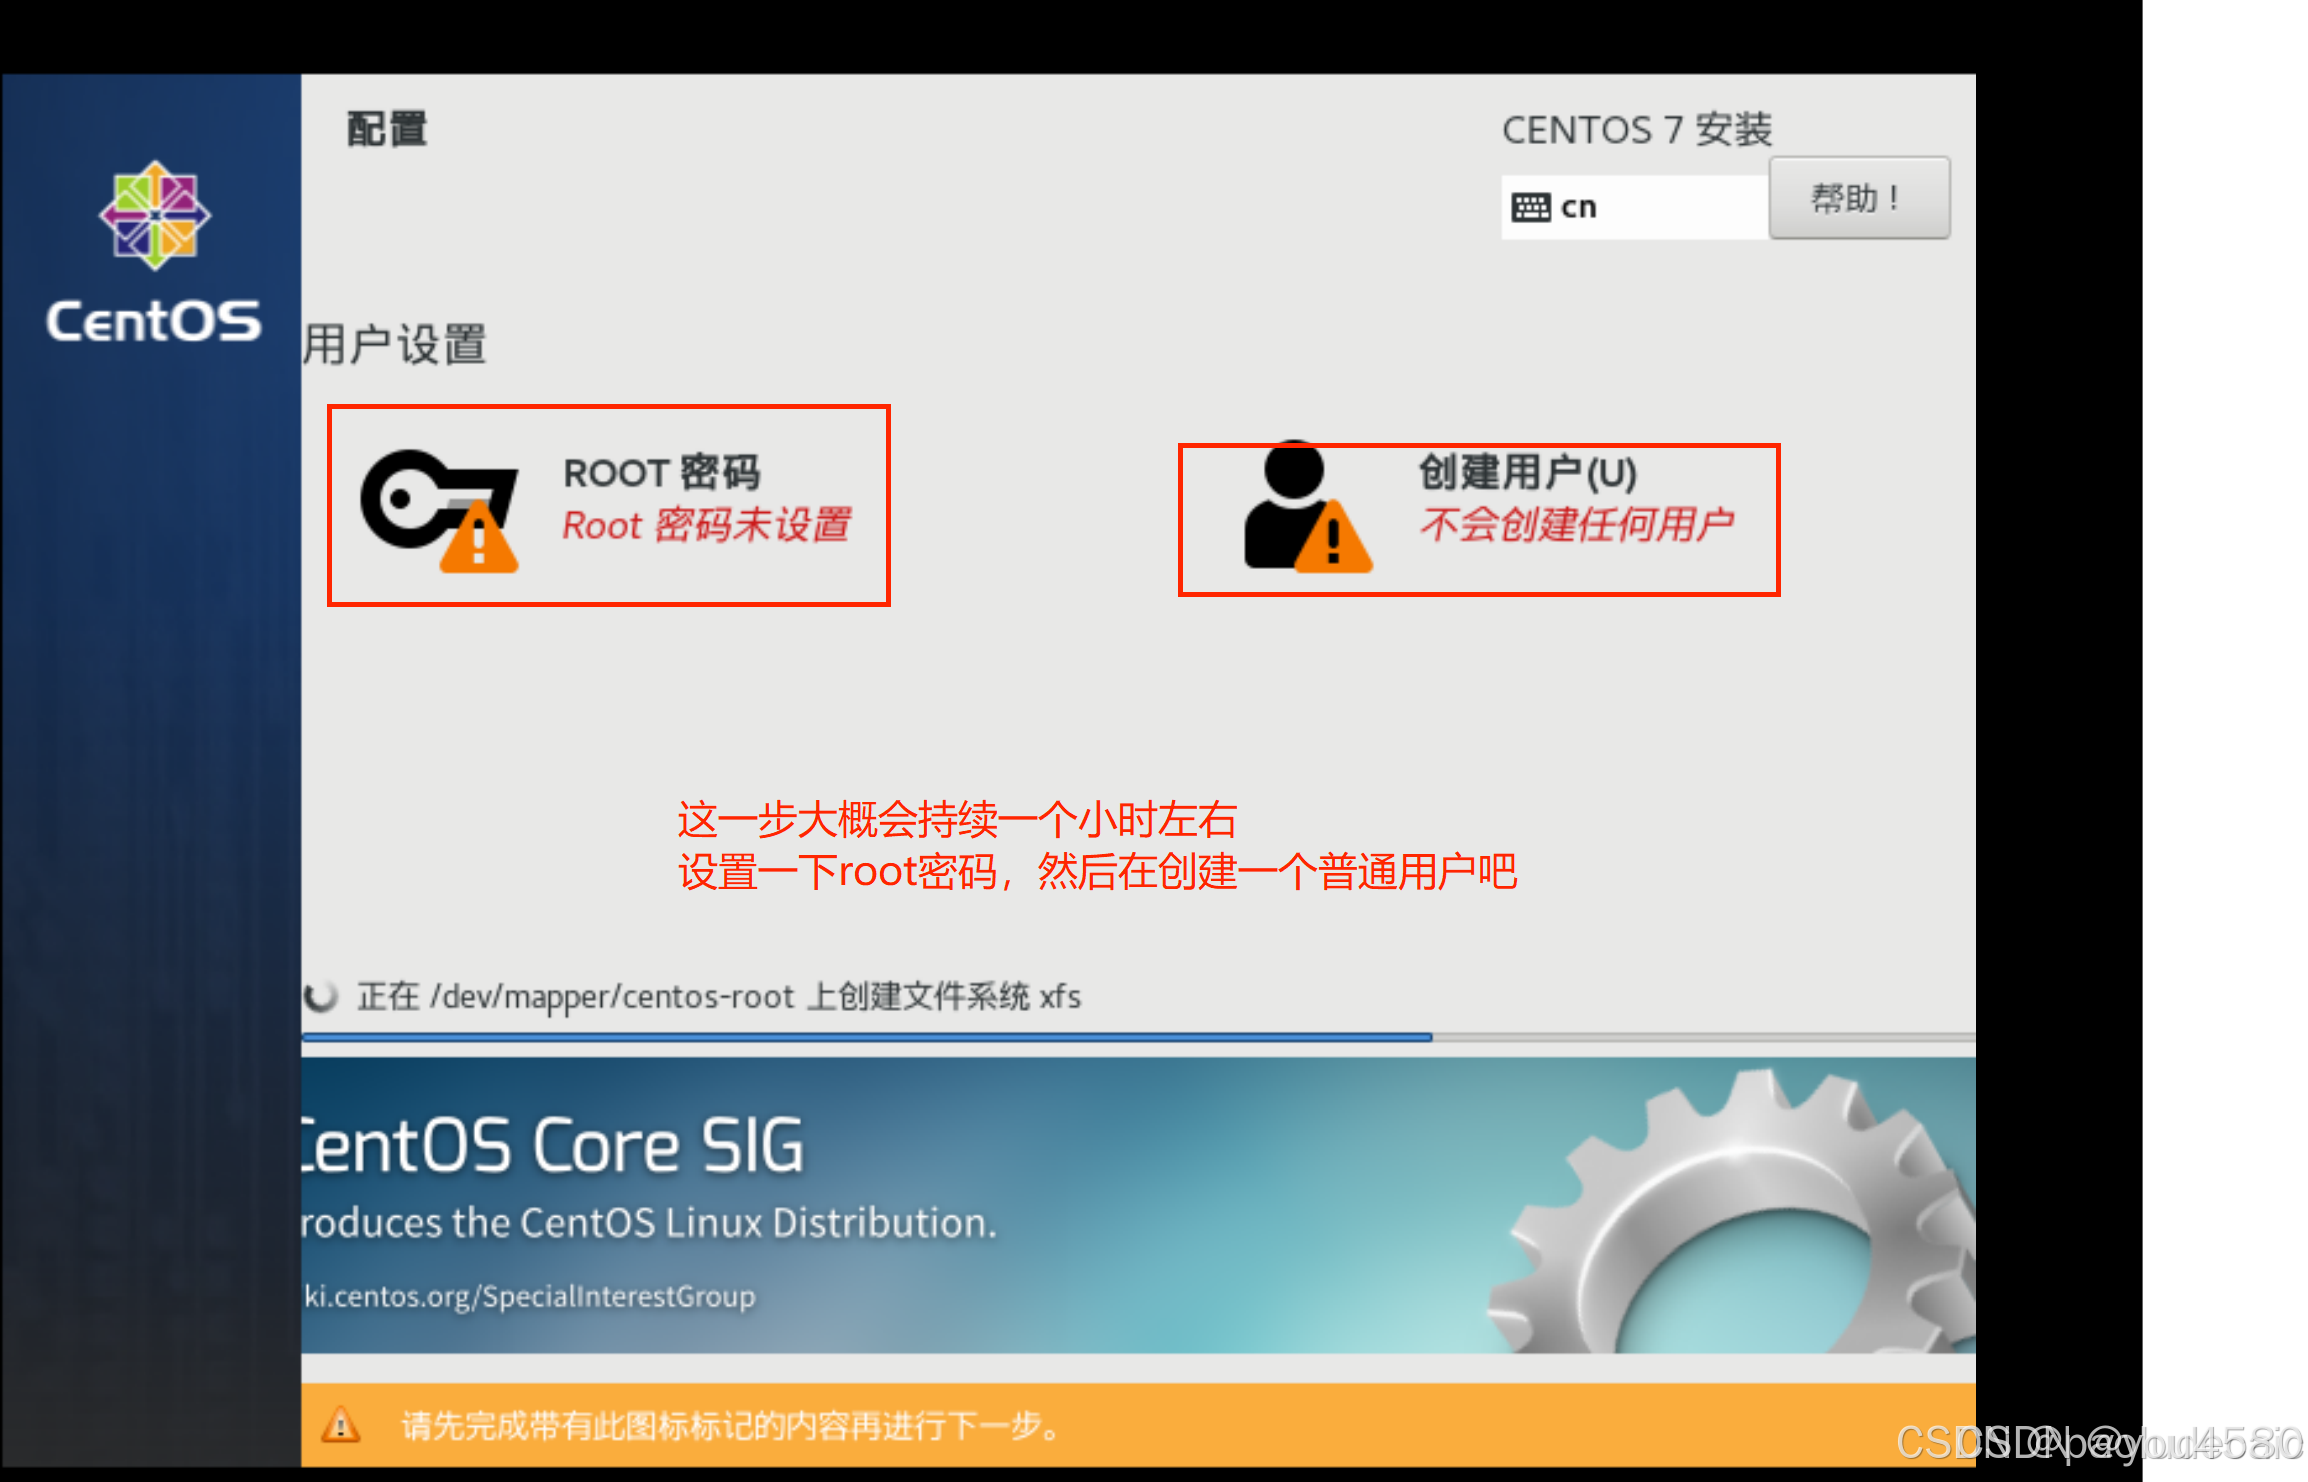Click the centos.org SpecialInterestGroup link text

(530, 1296)
